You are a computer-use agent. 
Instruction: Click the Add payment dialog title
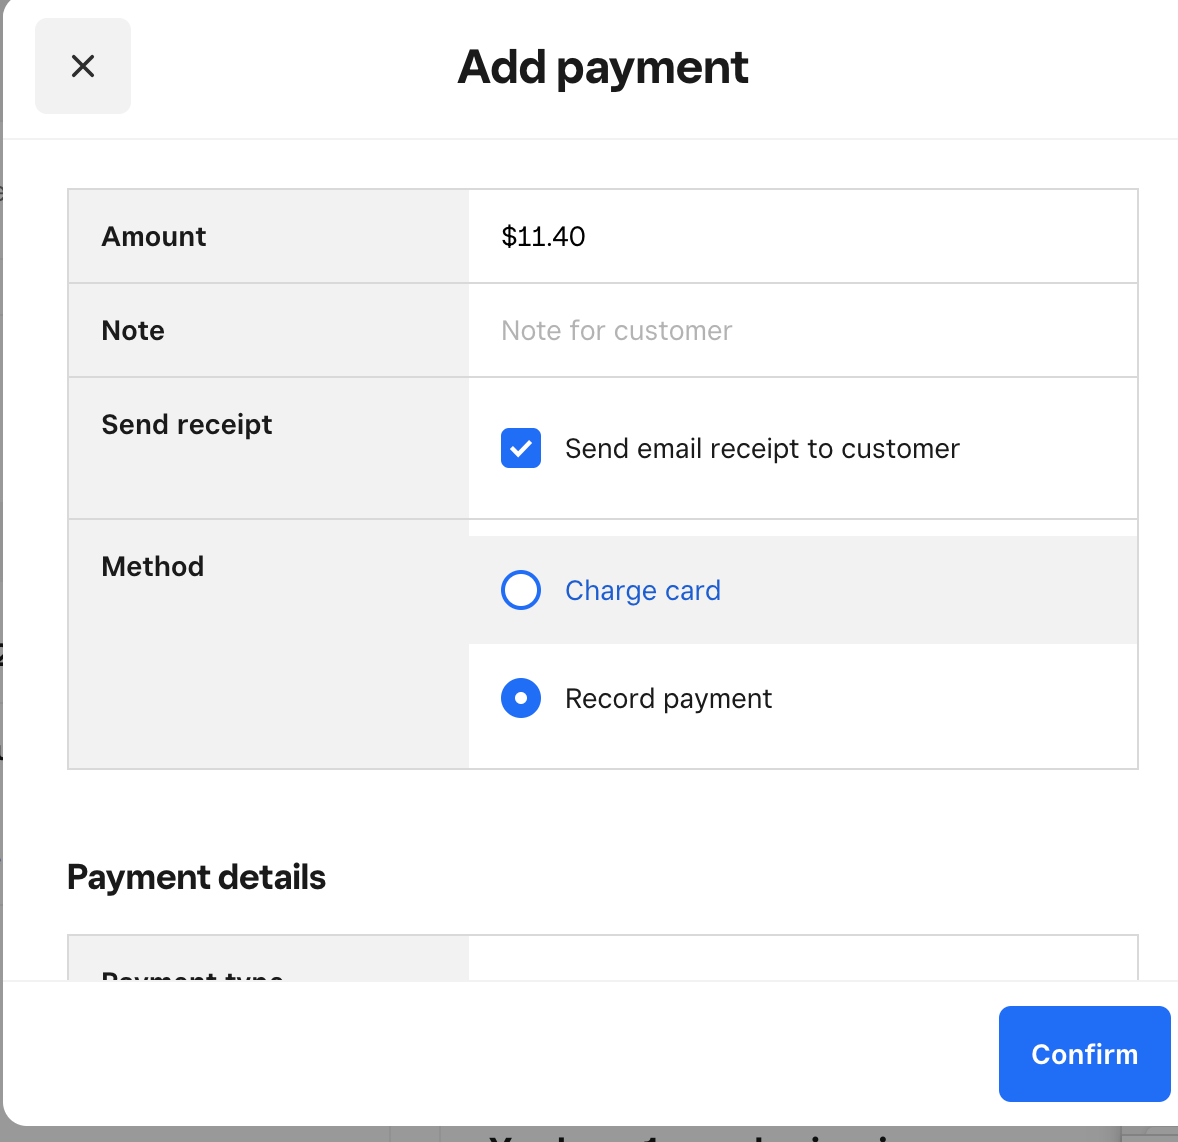[602, 66]
